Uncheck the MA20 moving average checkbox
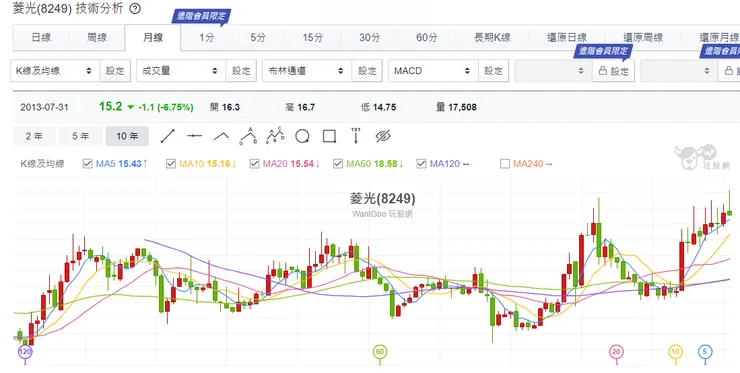 pyautogui.click(x=254, y=164)
